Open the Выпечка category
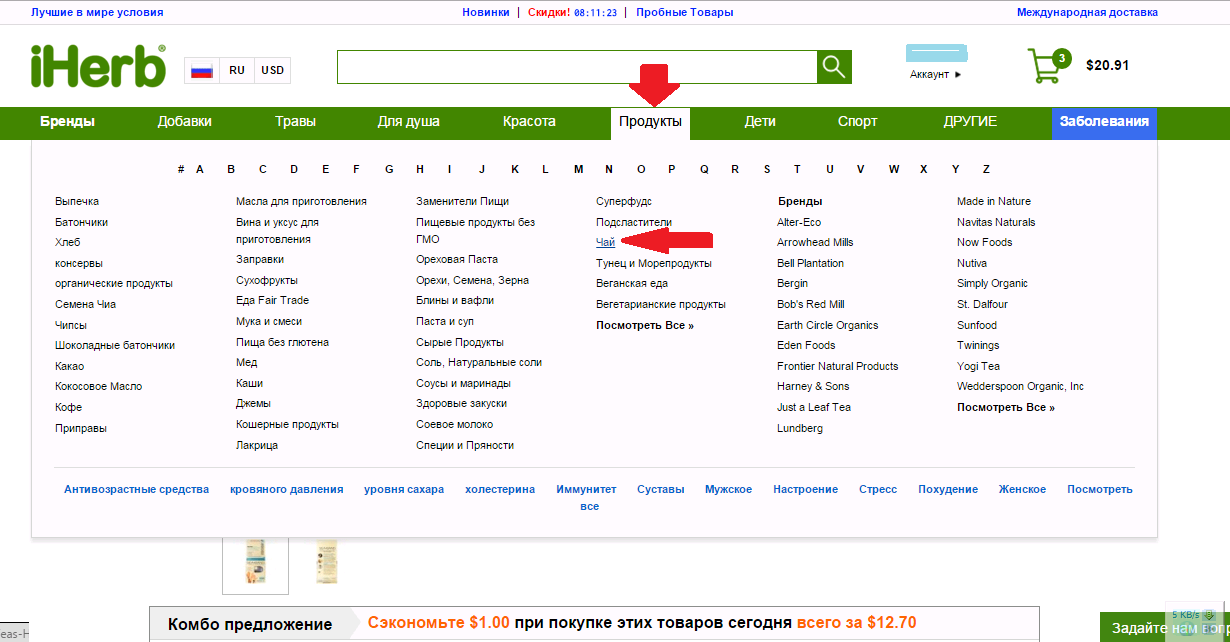Screen dimensions: 1230x642 point(77,201)
